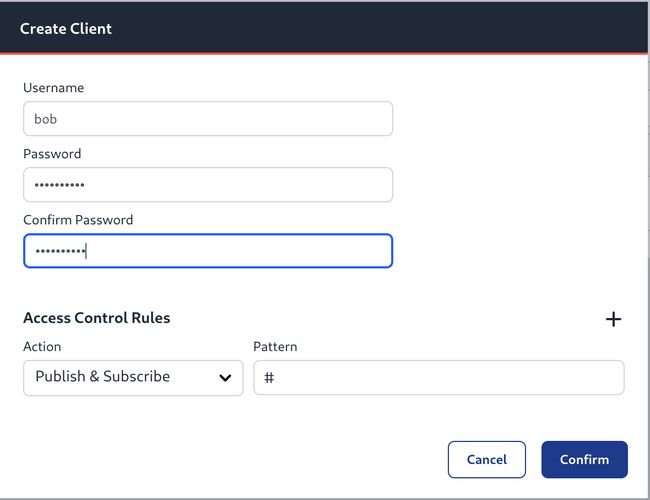Open the Action dropdown showing Publish & Subscribe
Viewport: 650px width, 500px height.
[133, 378]
